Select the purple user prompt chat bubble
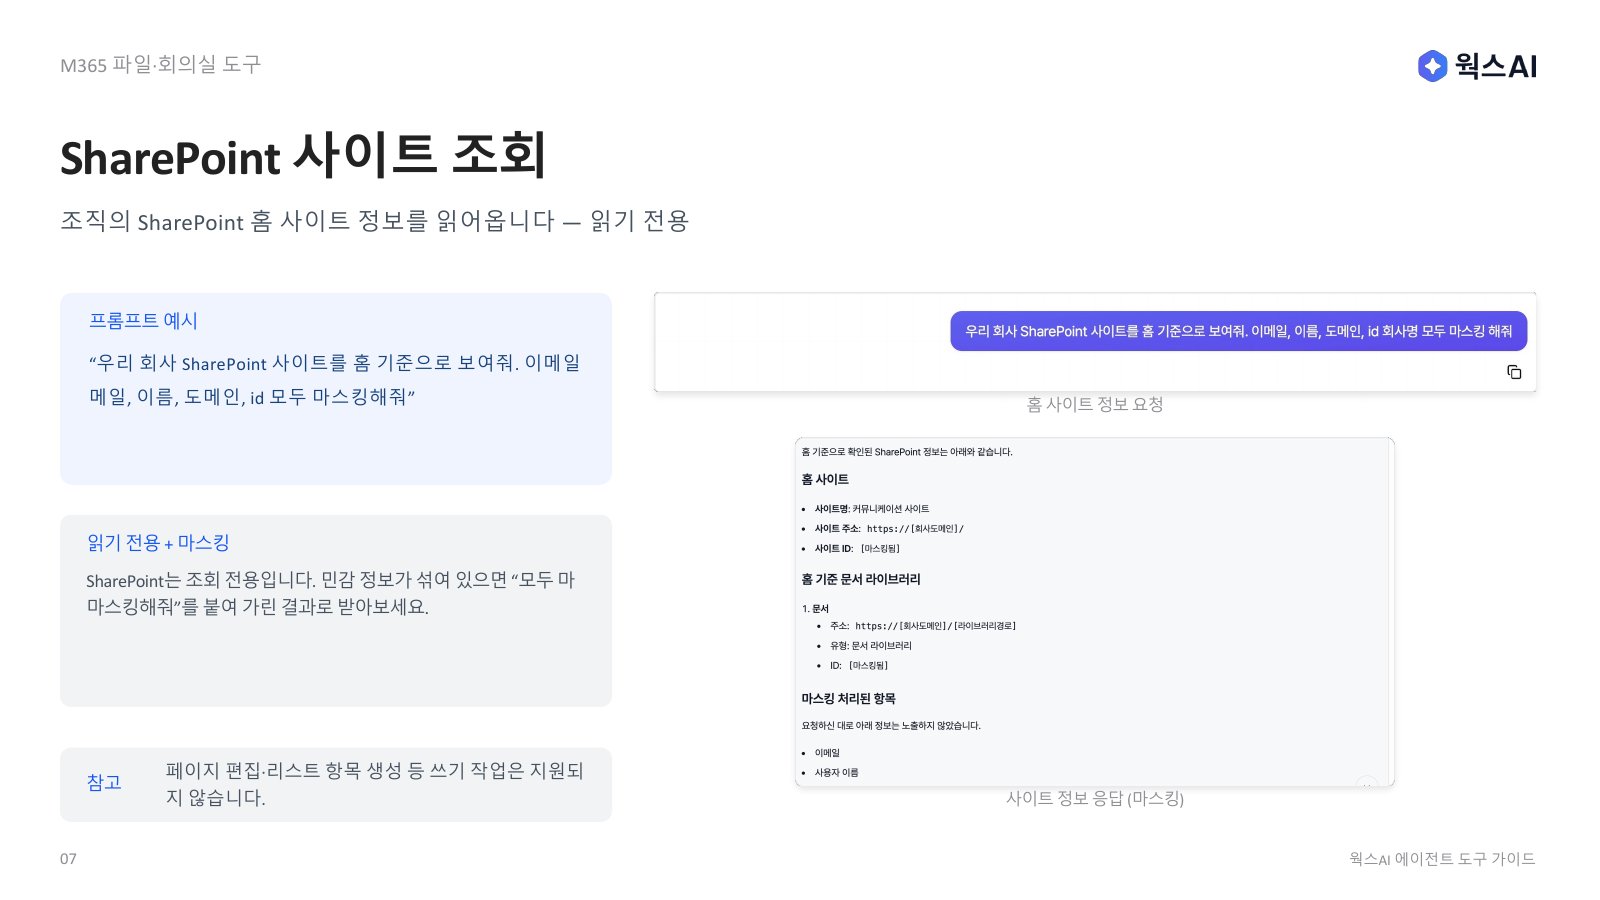 pyautogui.click(x=1238, y=331)
